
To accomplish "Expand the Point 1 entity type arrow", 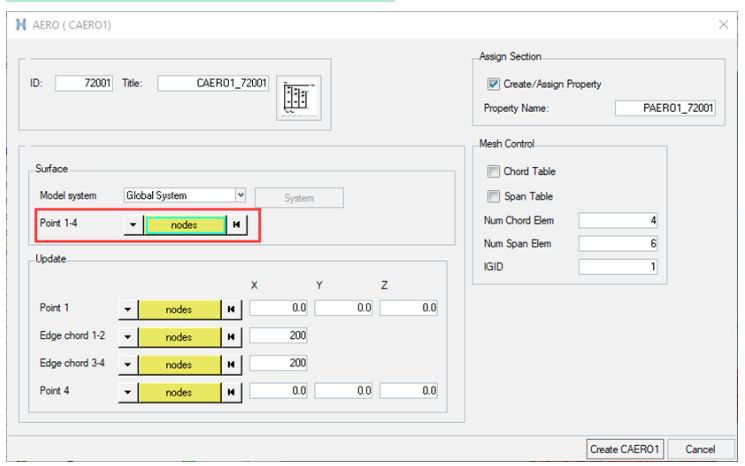I will [x=128, y=309].
